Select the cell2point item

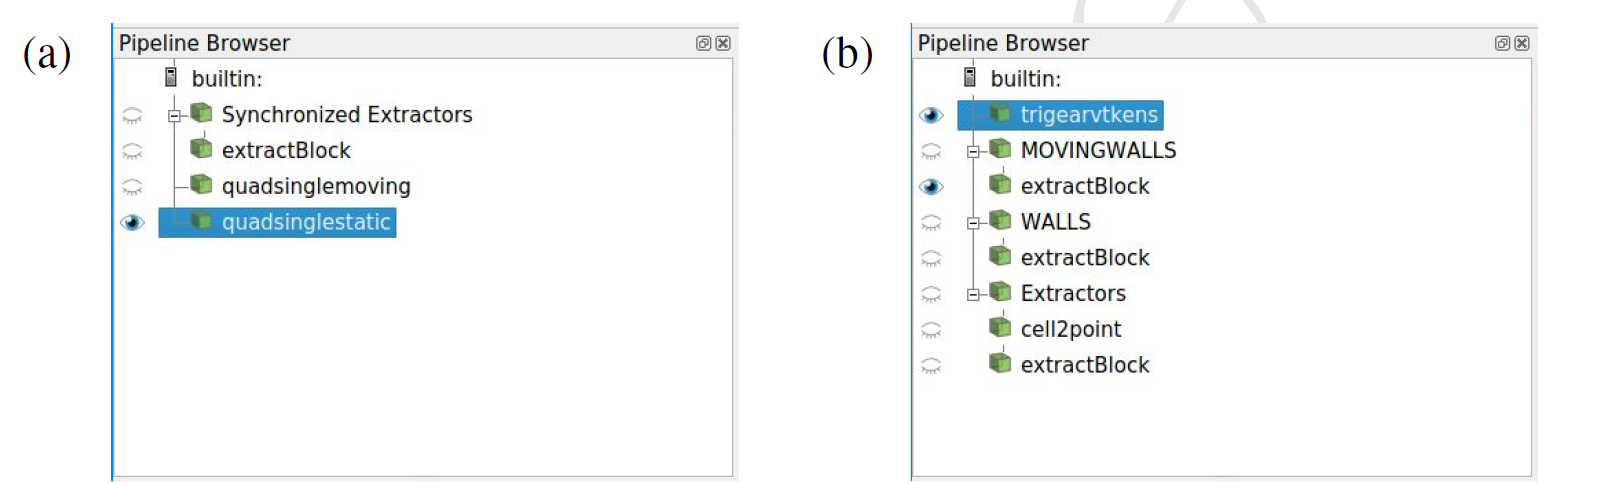click(1071, 329)
